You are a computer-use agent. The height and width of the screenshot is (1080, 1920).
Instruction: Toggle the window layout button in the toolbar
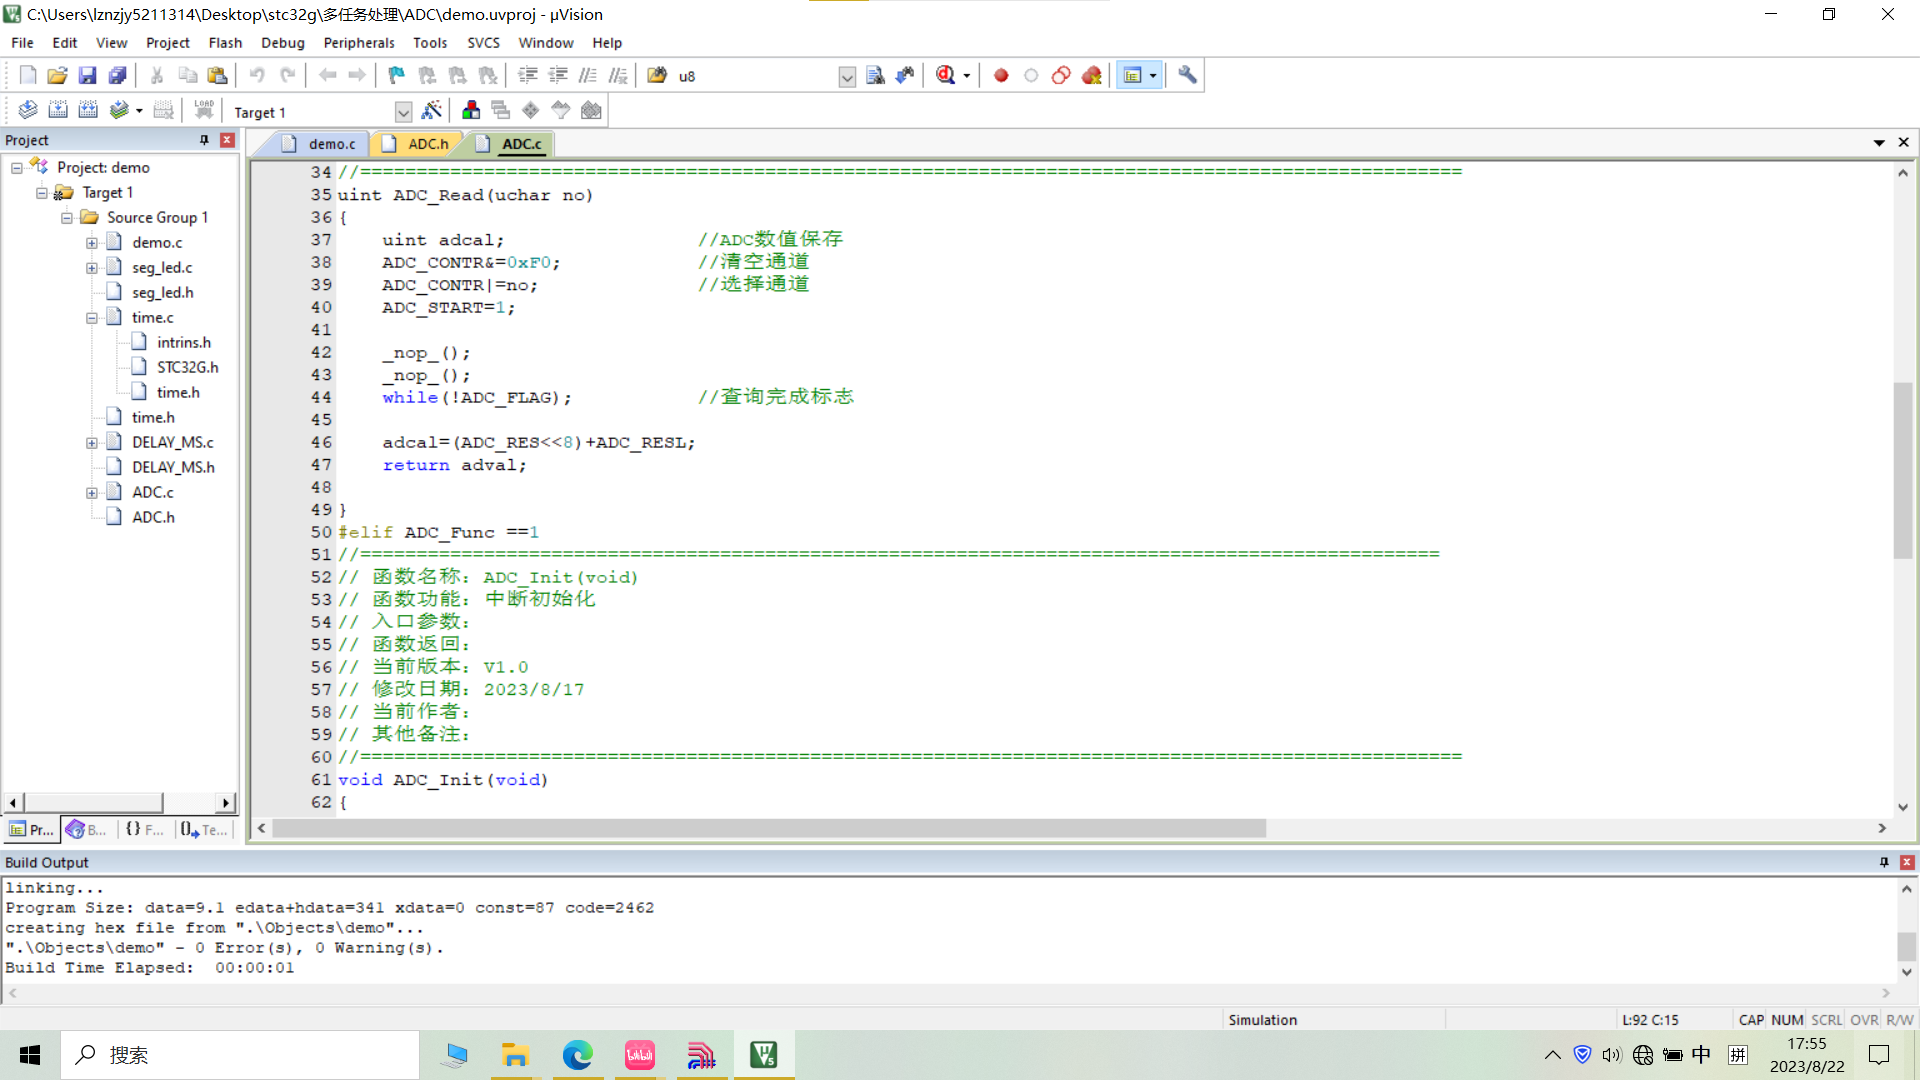tap(1133, 75)
